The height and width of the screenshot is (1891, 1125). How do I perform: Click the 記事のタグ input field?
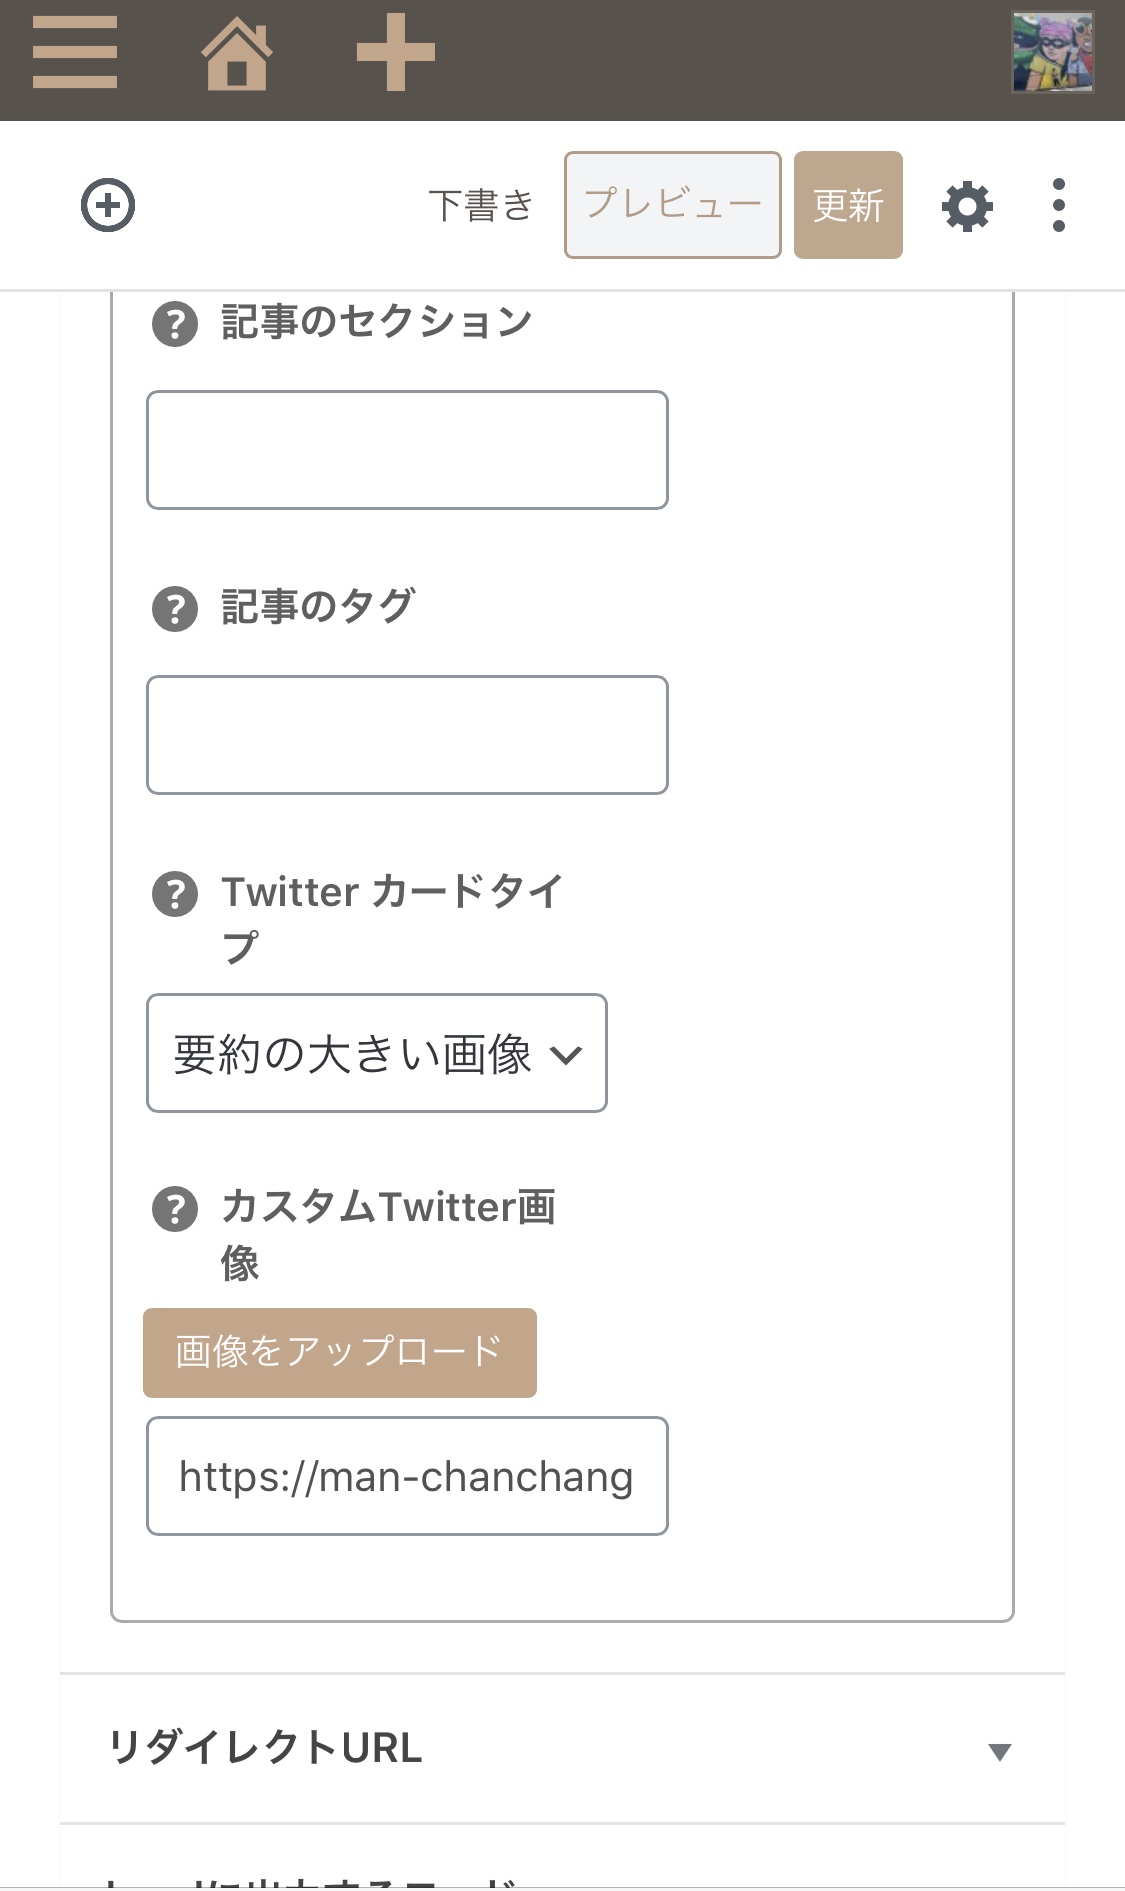point(407,735)
